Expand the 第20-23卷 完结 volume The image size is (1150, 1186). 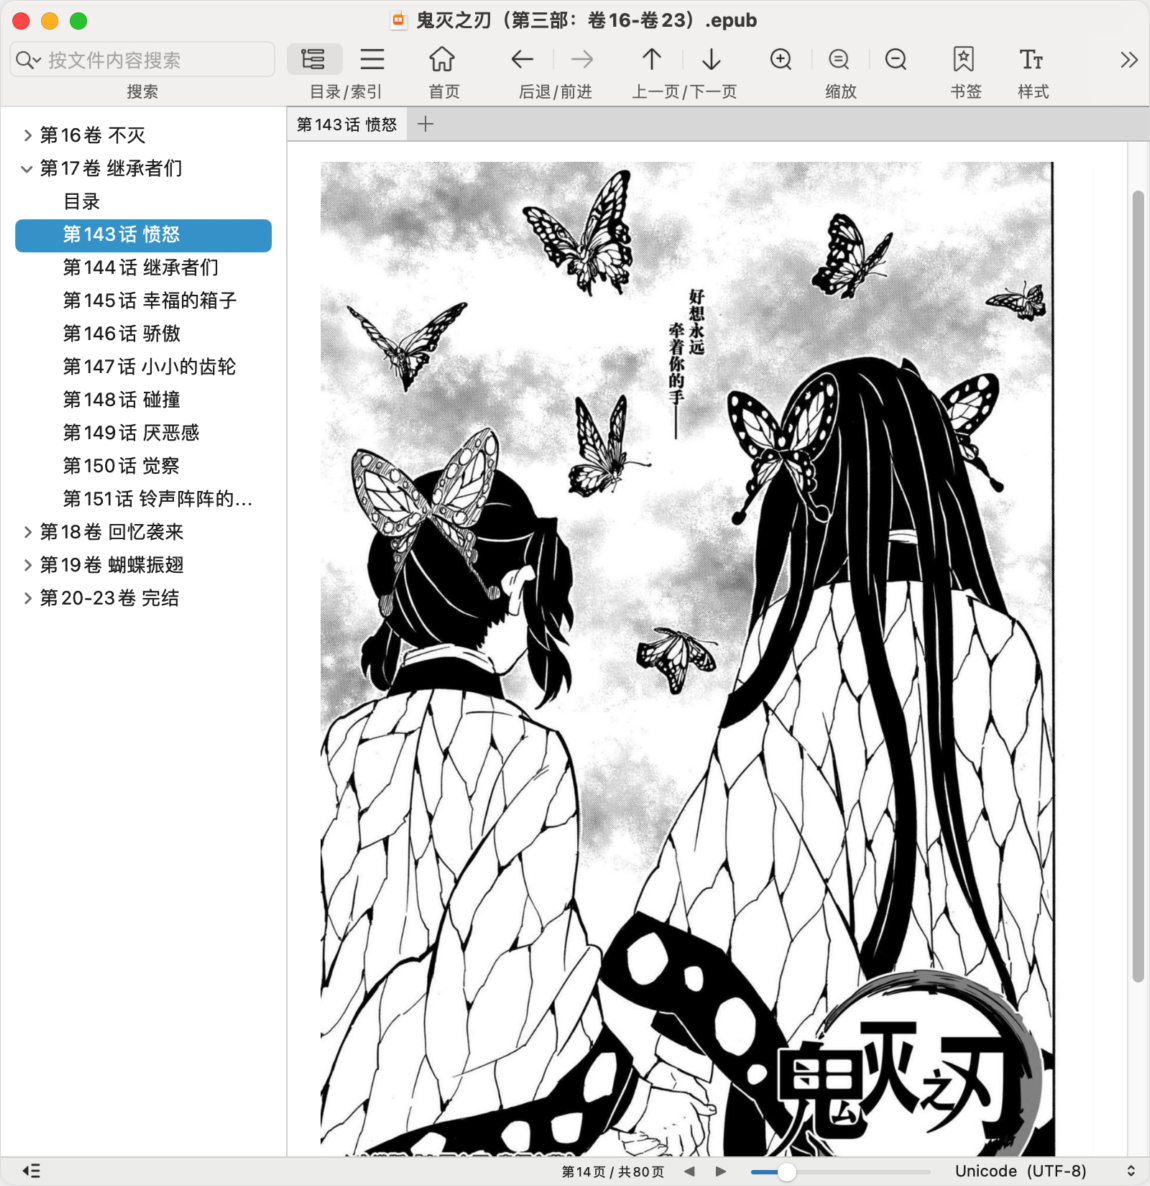[27, 598]
